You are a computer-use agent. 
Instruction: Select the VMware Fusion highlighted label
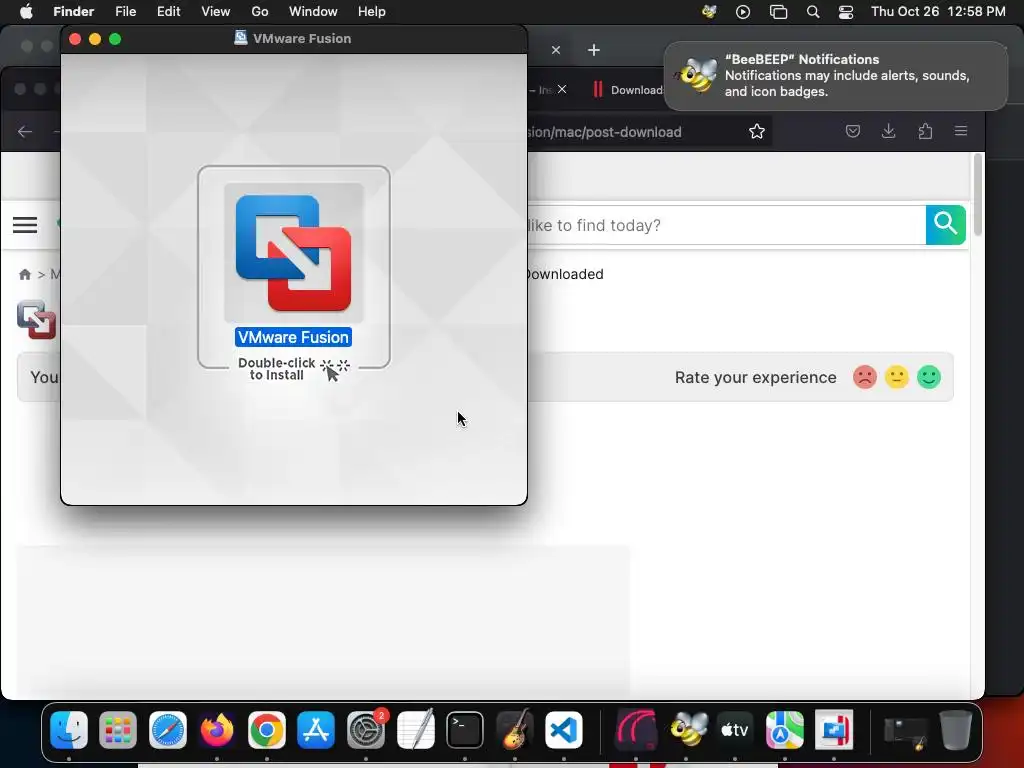(x=293, y=337)
